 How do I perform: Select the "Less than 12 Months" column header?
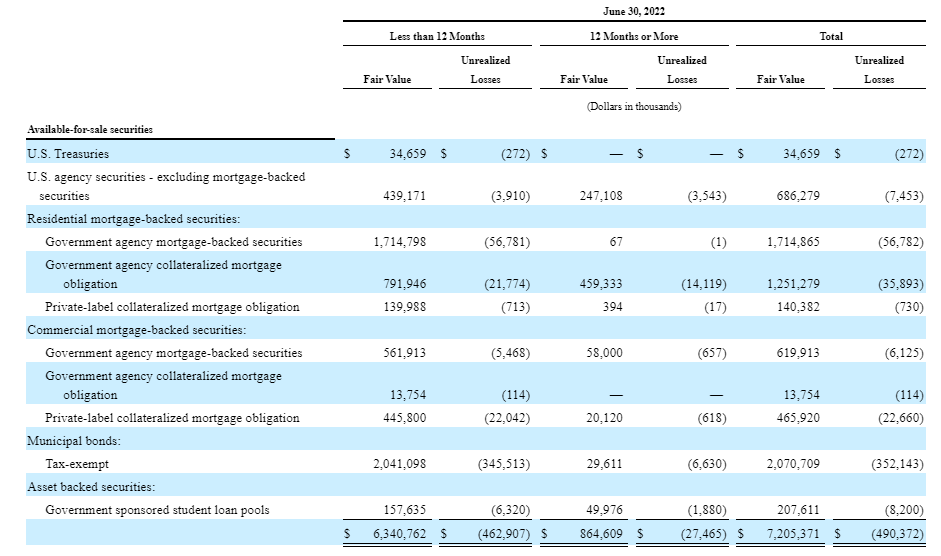coord(437,36)
